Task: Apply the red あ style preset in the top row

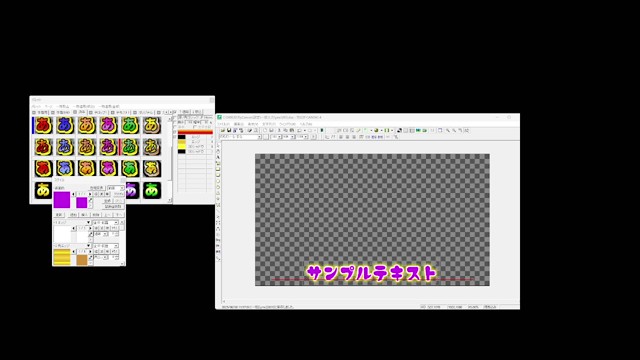Action: point(43,125)
